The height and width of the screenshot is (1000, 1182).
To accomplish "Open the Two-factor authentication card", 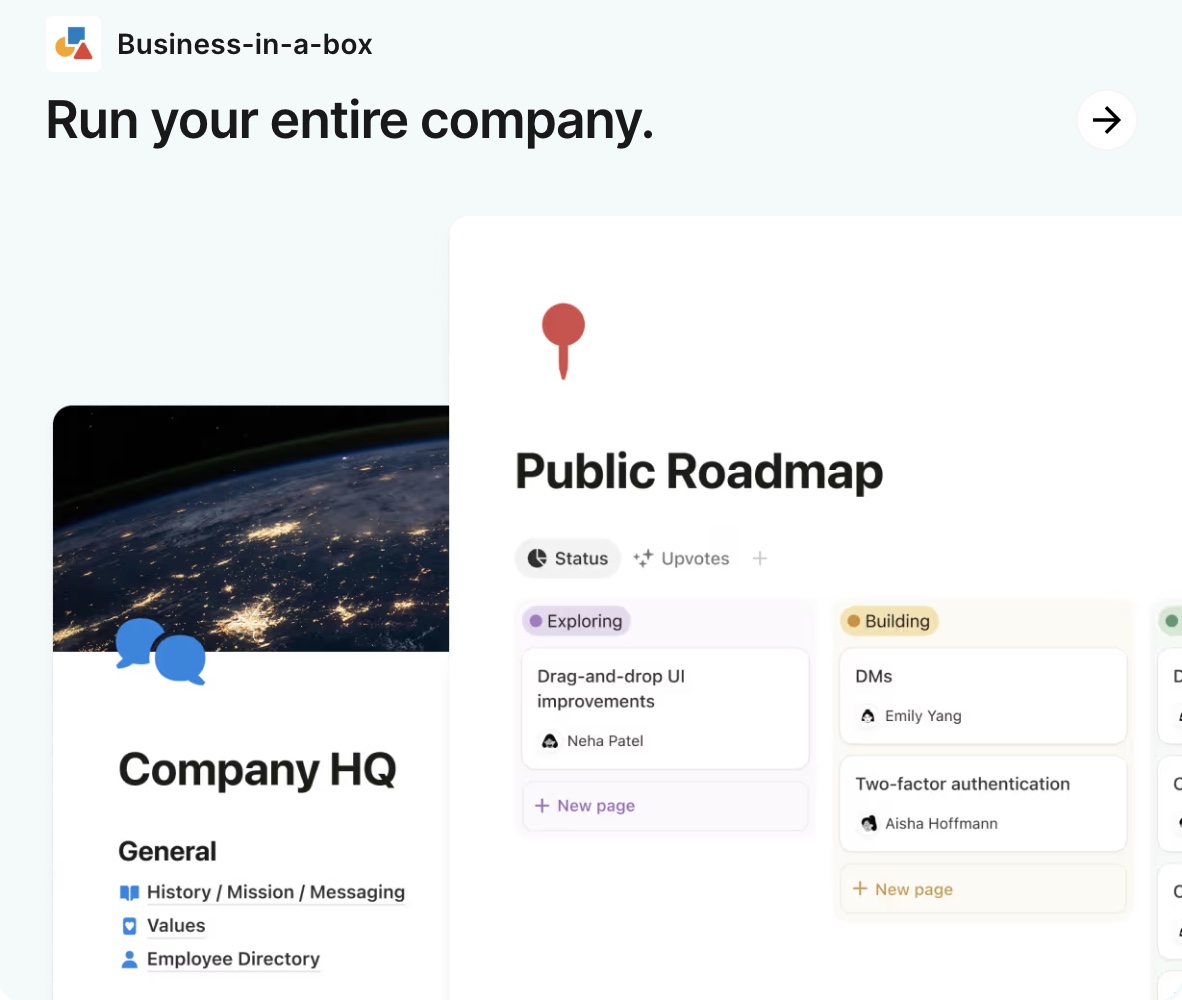I will (983, 803).
